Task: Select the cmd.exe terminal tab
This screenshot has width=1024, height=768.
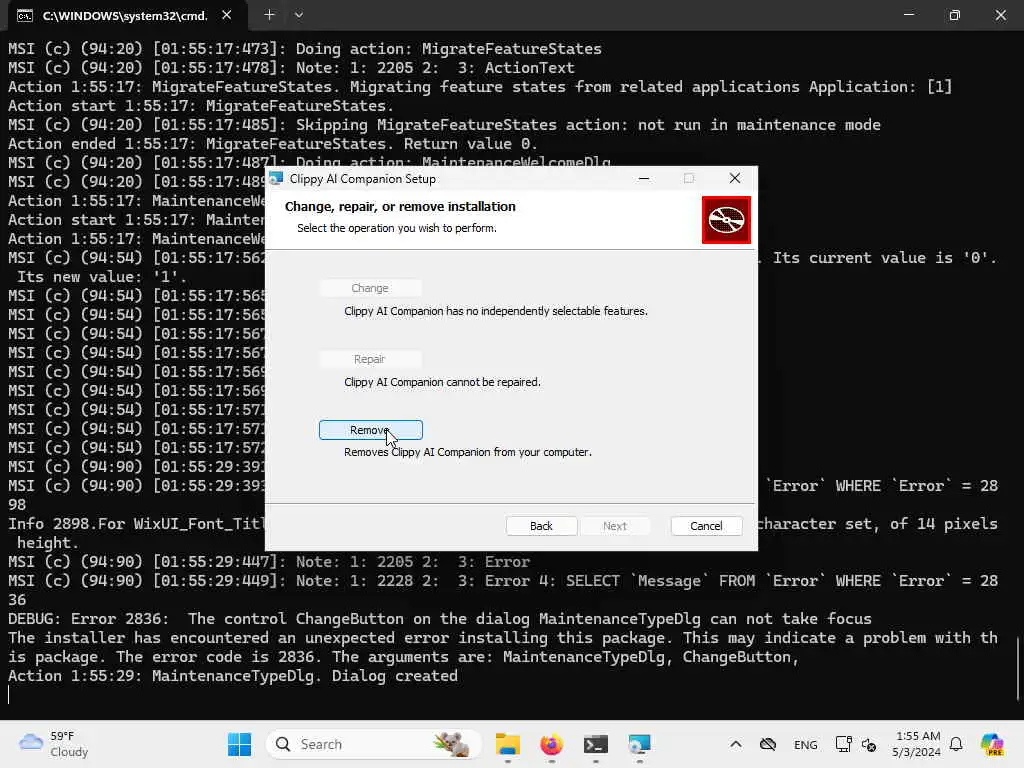Action: pos(125,15)
